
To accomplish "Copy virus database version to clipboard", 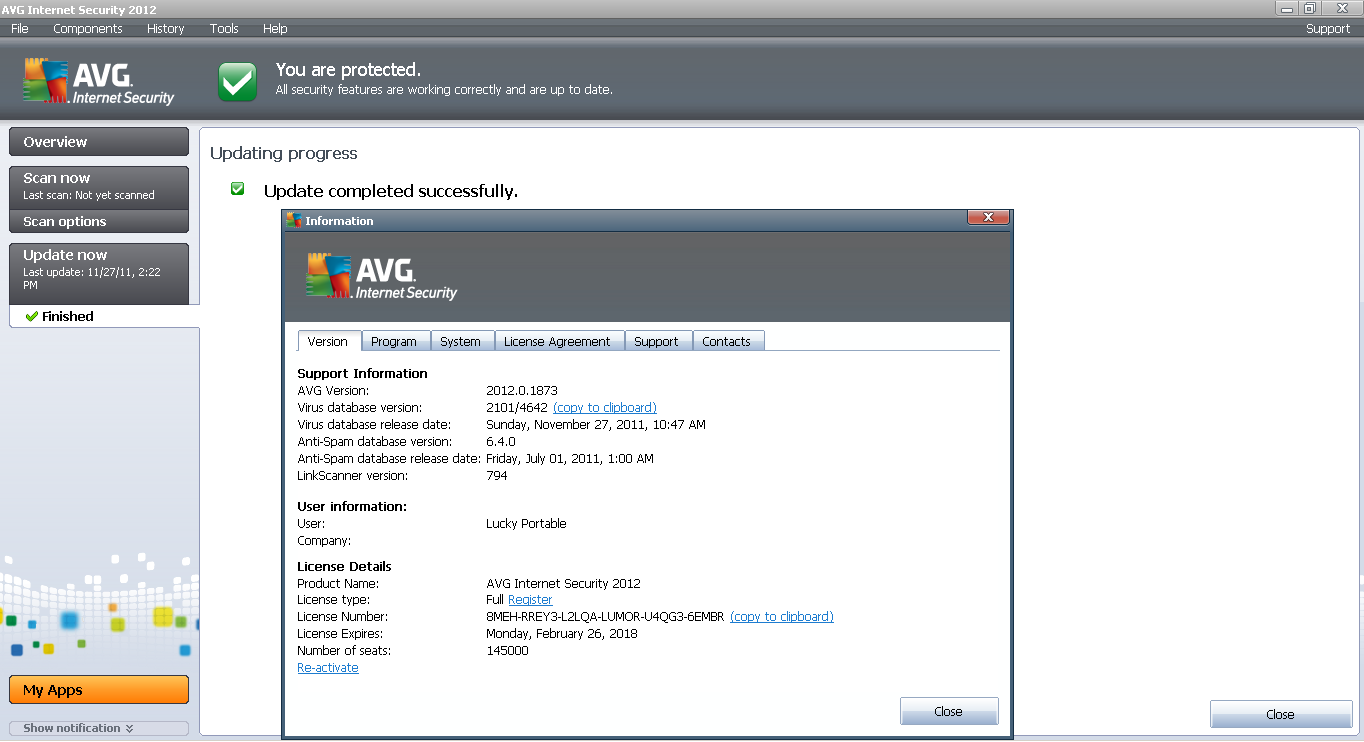I will [x=605, y=407].
